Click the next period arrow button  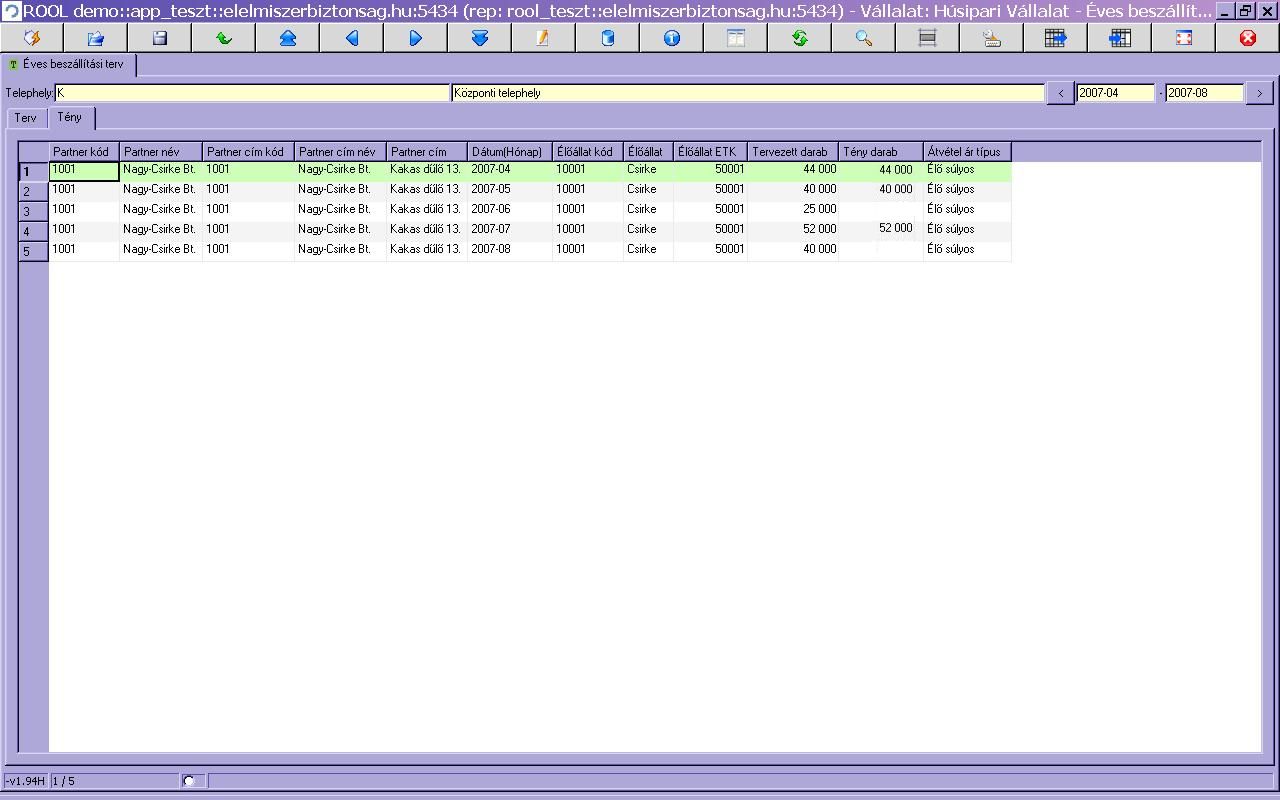click(1260, 93)
